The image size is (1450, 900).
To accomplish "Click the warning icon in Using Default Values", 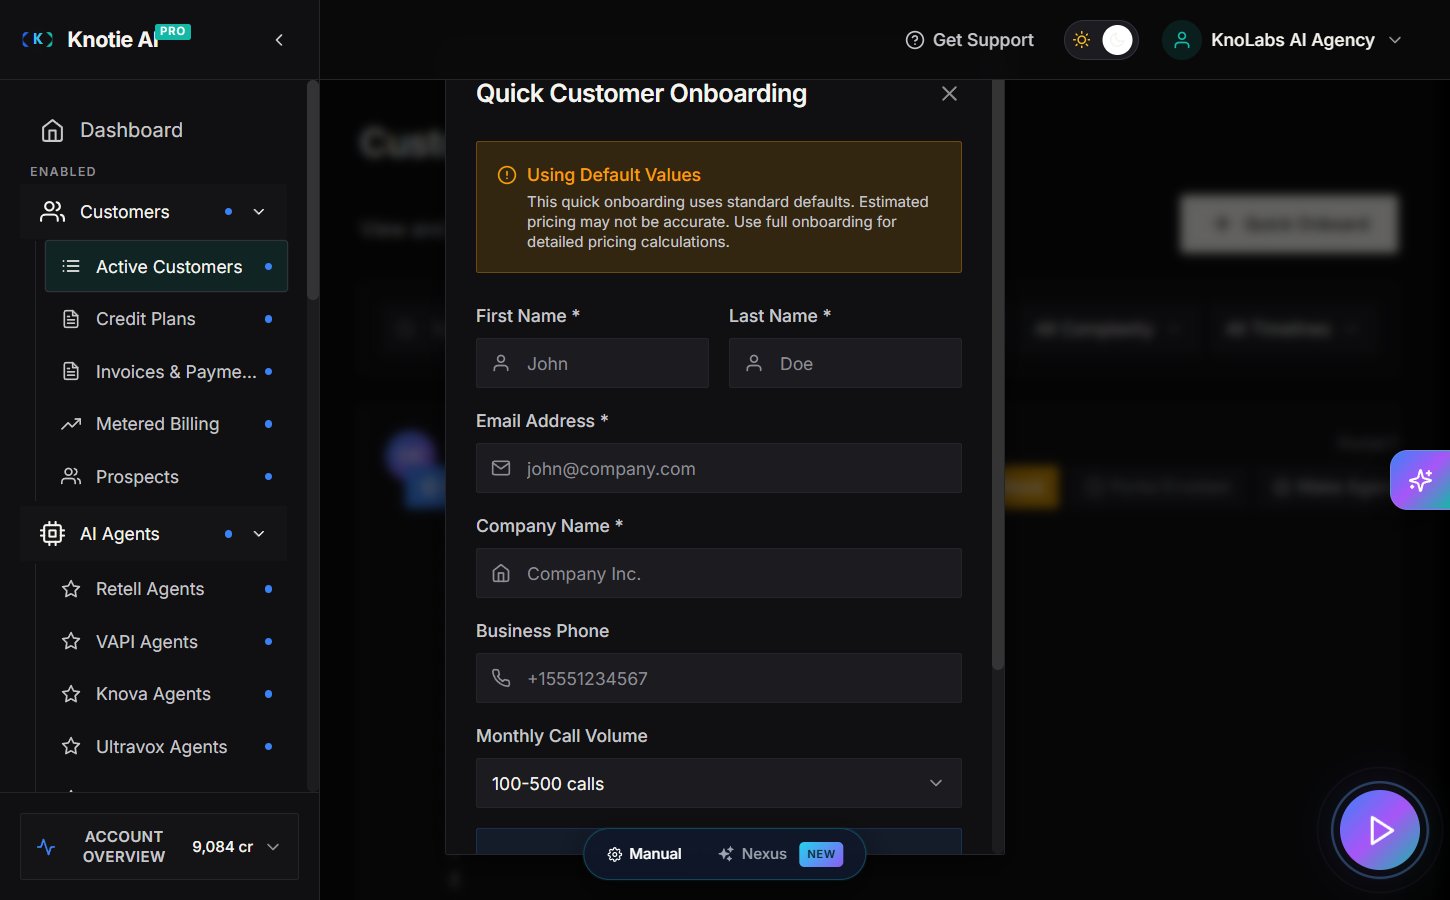I will click(507, 175).
